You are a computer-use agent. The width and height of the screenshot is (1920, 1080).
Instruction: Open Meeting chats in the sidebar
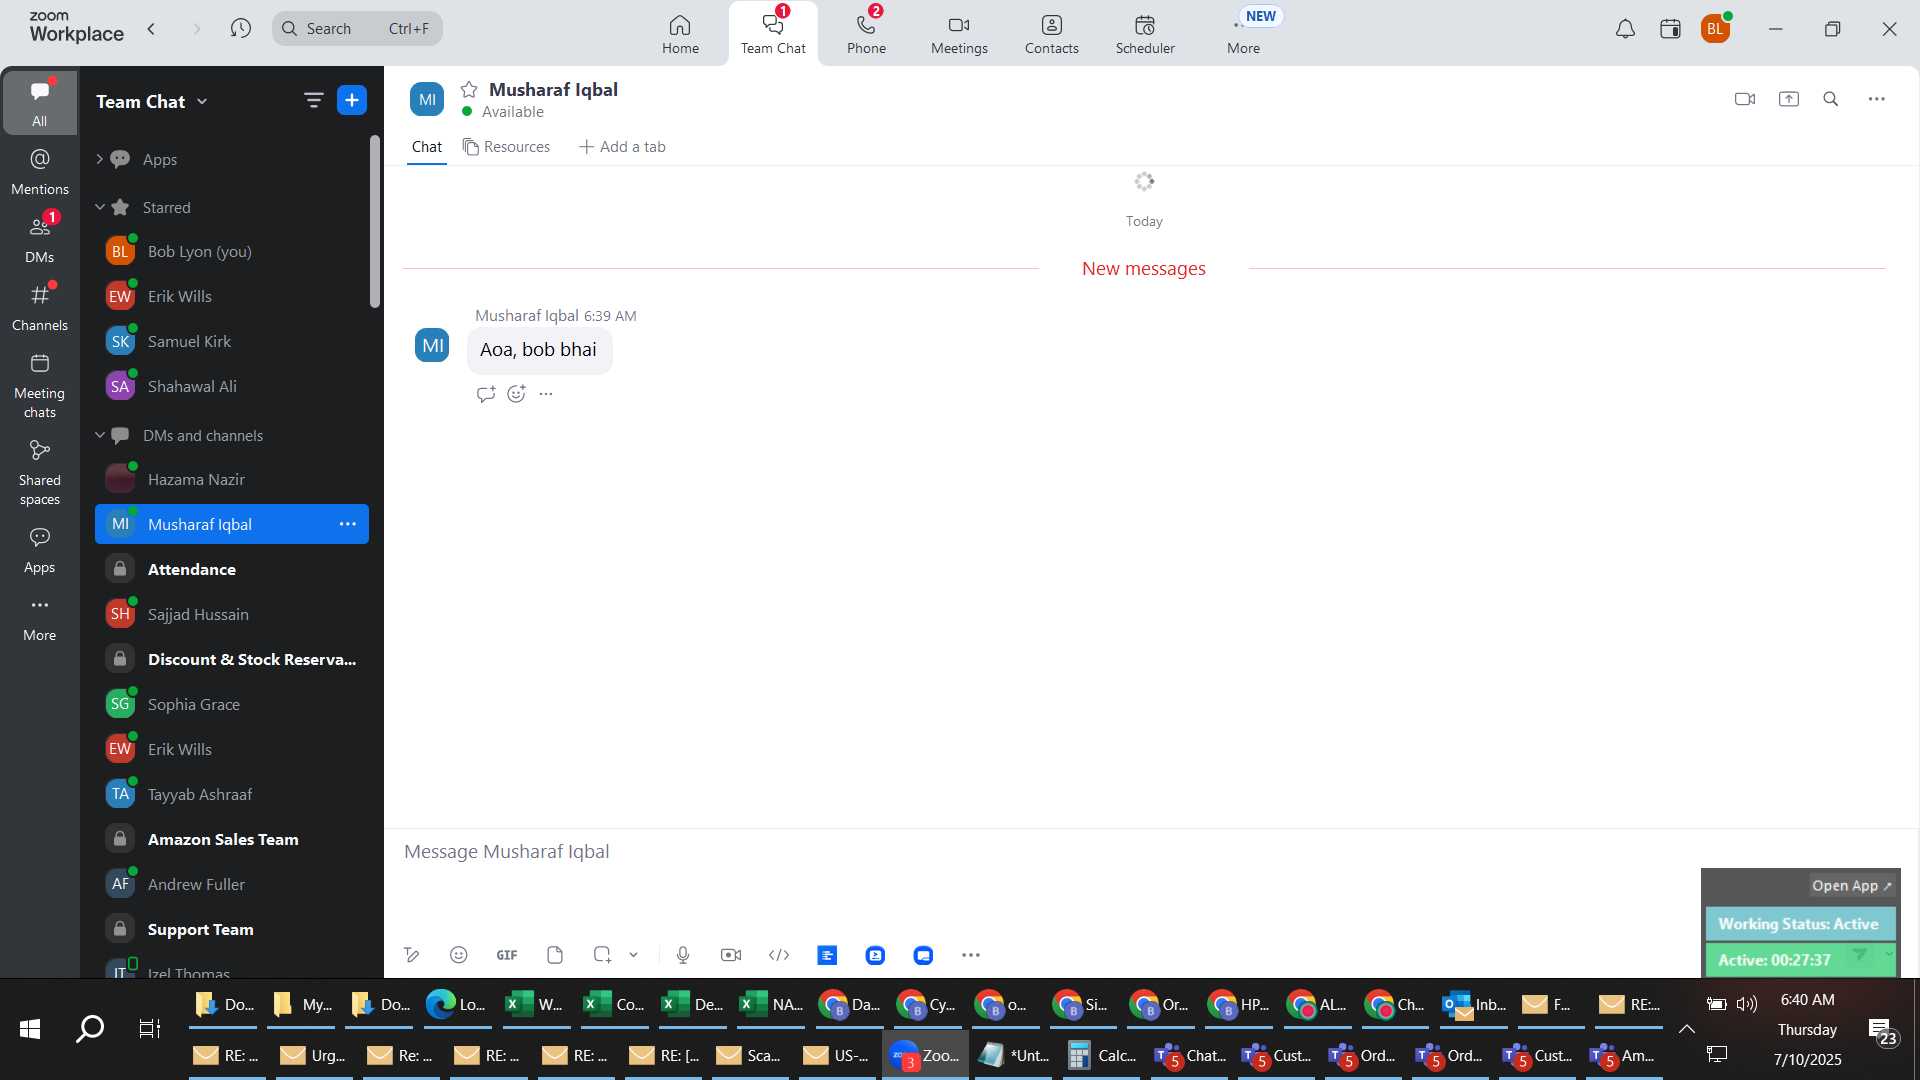pos(40,386)
